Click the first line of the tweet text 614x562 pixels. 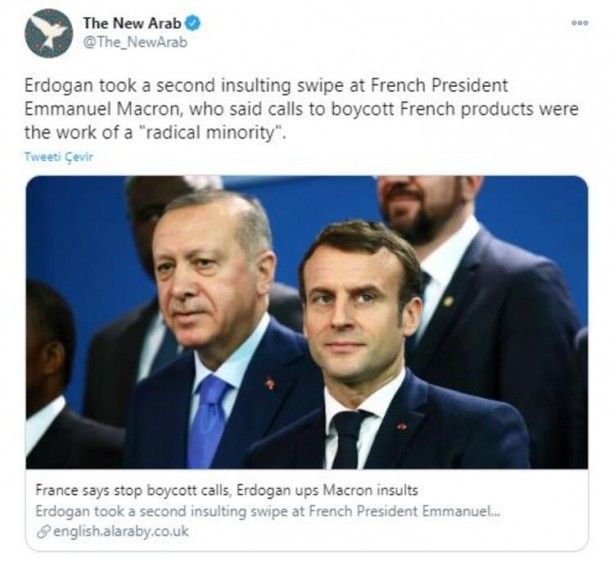pyautogui.click(x=266, y=86)
